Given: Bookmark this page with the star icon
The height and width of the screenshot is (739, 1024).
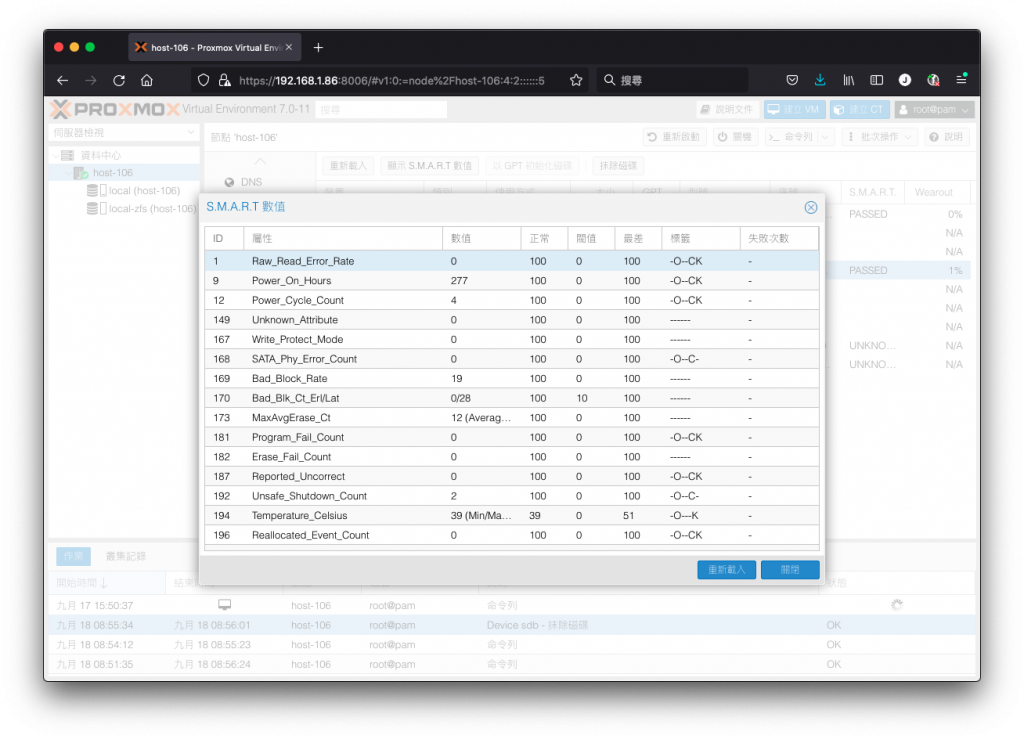Looking at the screenshot, I should pos(575,80).
